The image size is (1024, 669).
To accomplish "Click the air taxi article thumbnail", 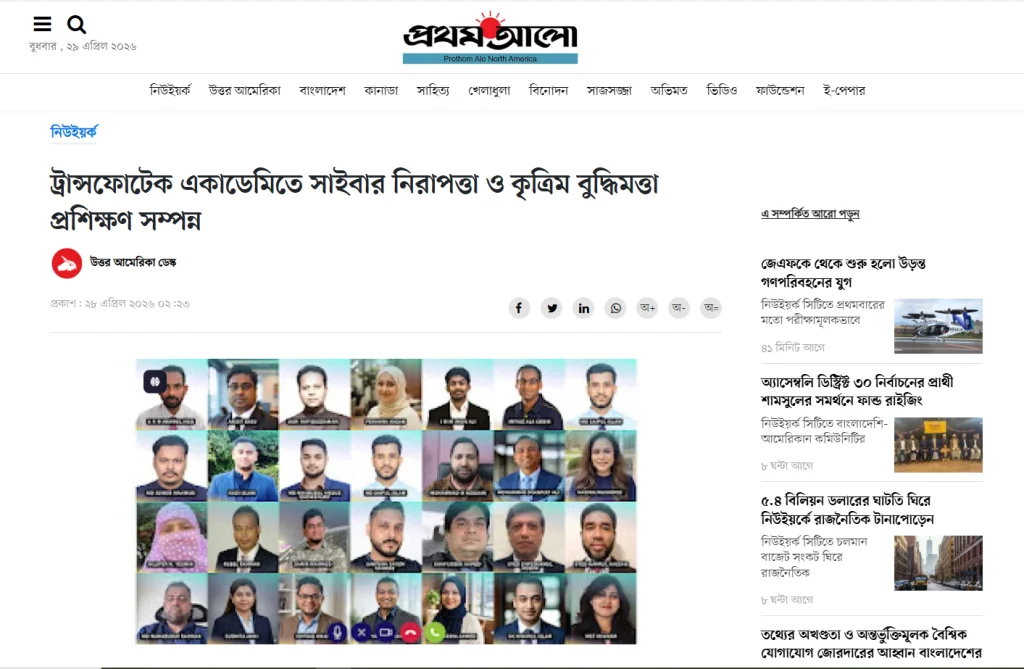I will click(x=938, y=326).
